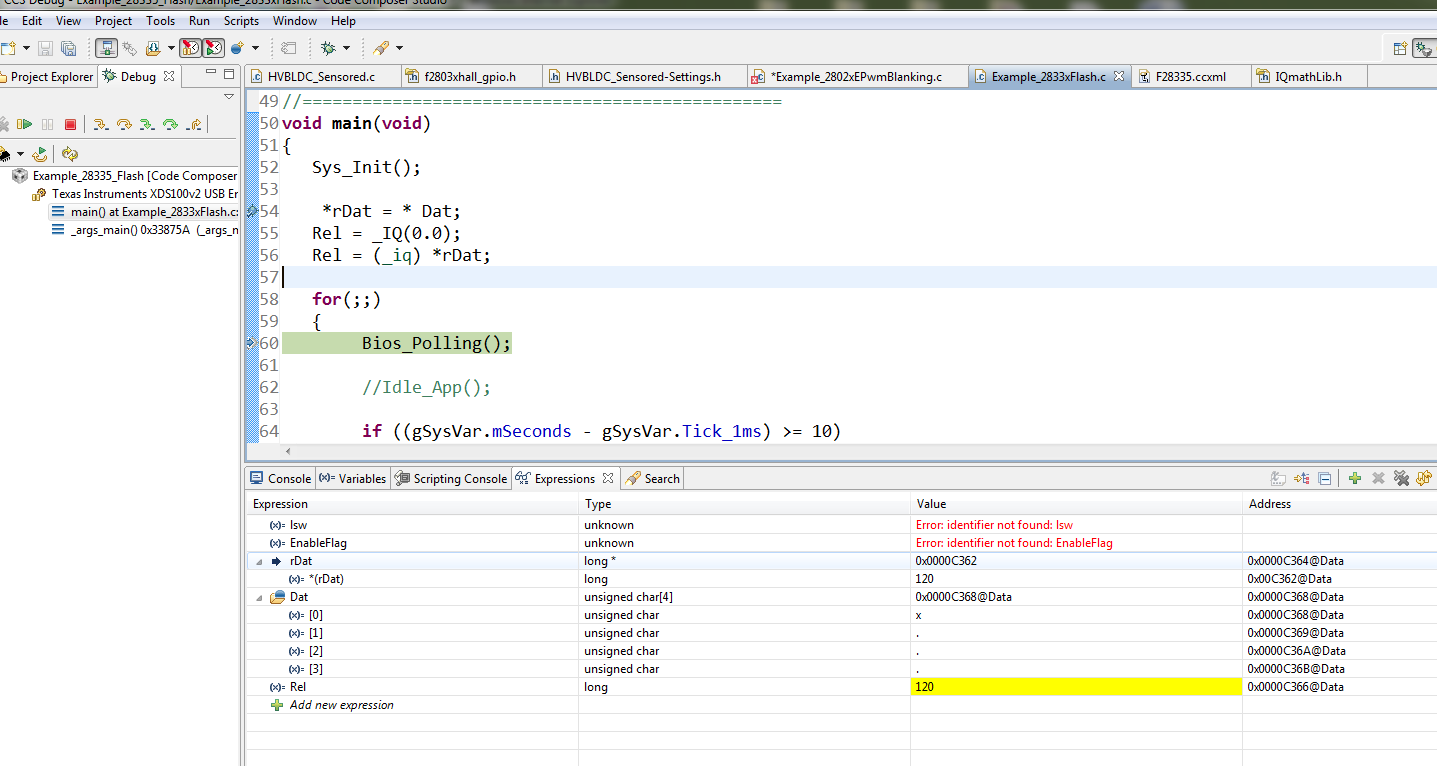The height and width of the screenshot is (766, 1437).
Task: Click Add new expression entry
Action: click(341, 705)
